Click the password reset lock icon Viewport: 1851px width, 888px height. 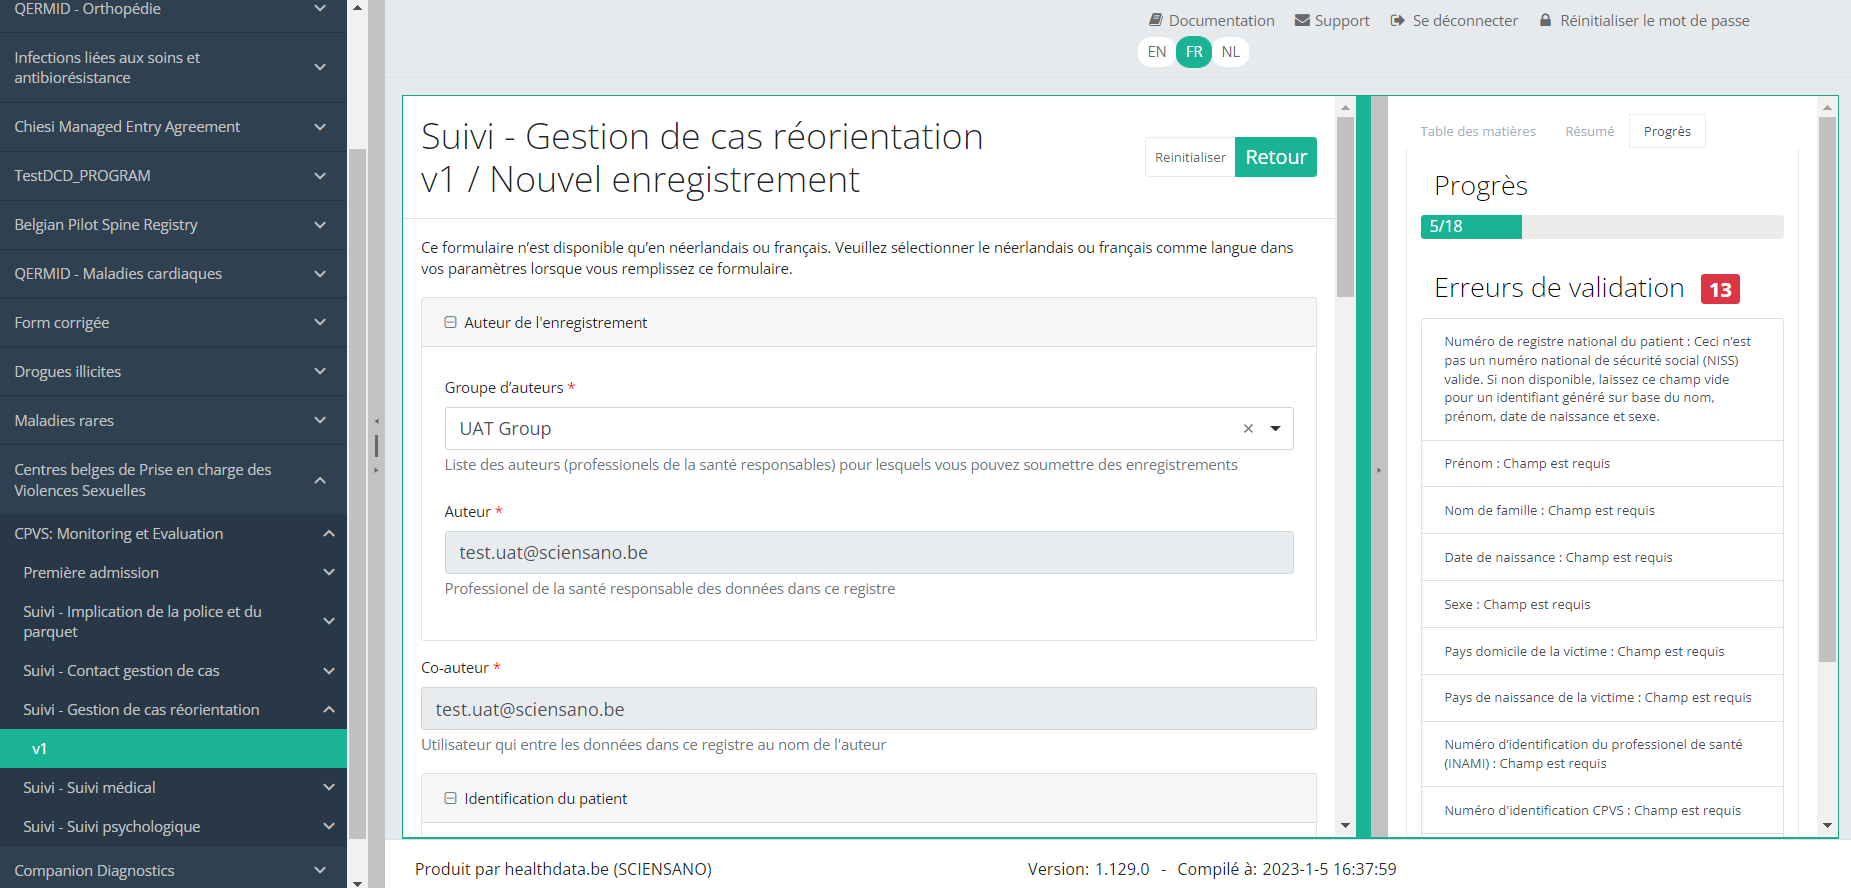1545,20
